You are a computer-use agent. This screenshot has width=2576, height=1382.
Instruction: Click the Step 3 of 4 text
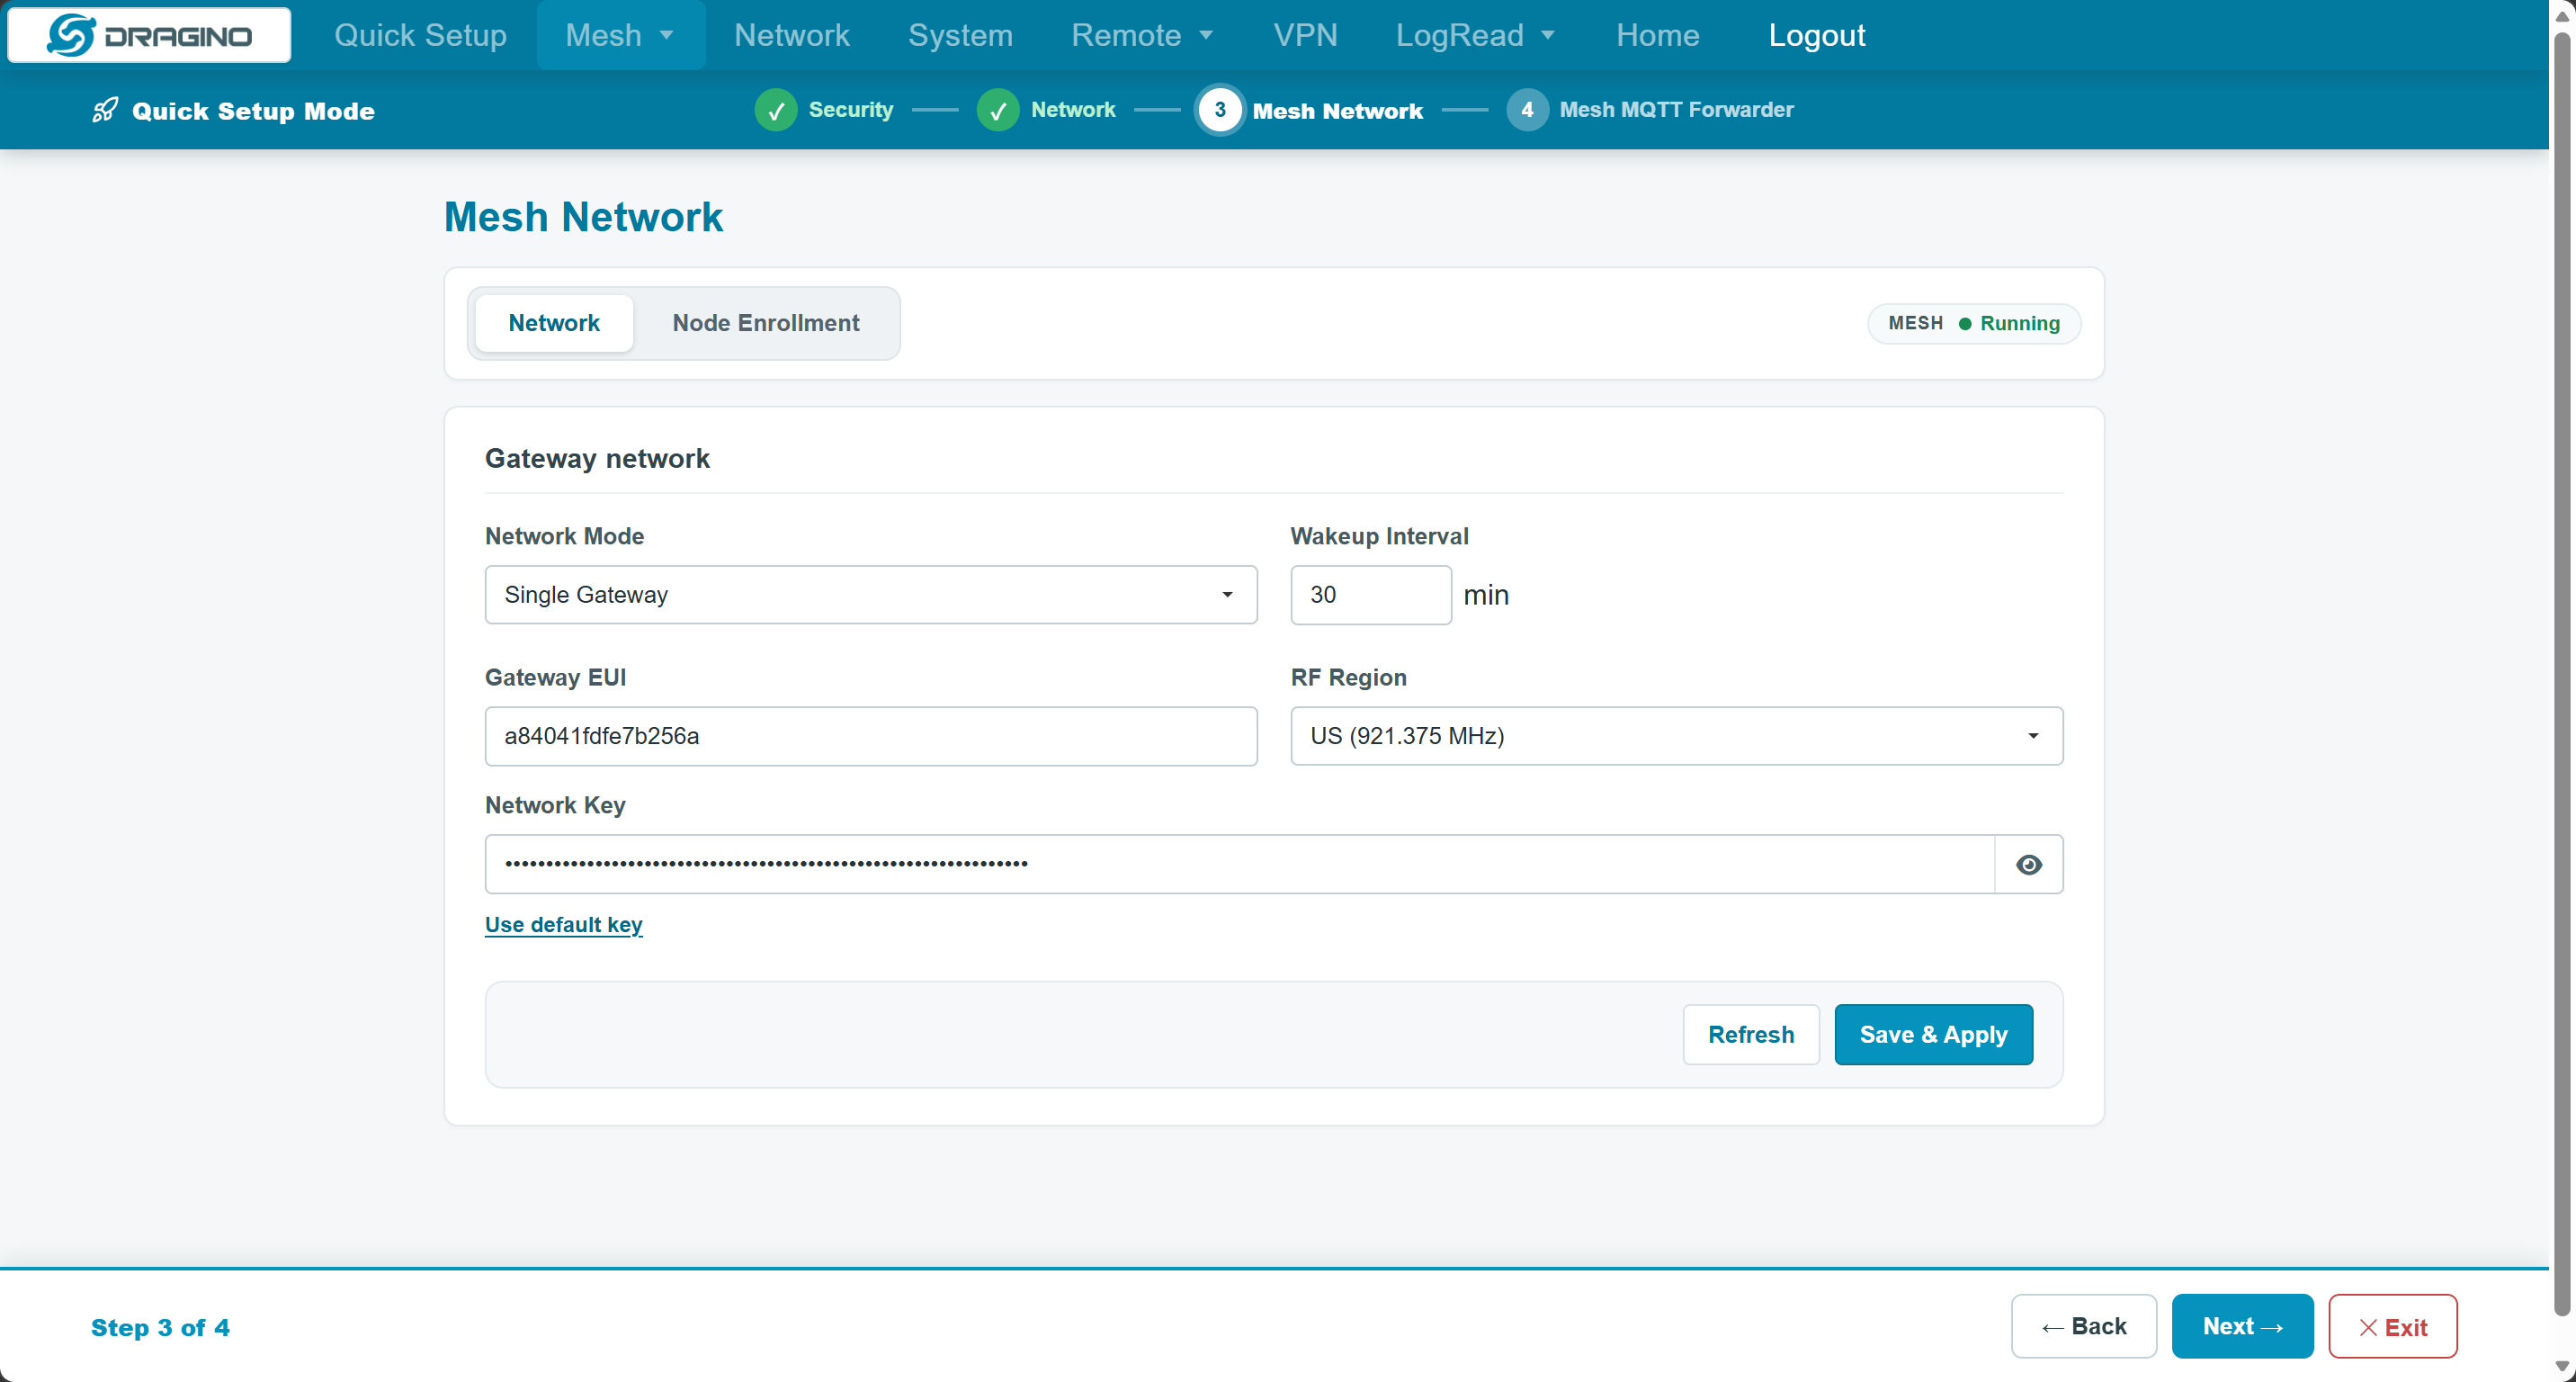(160, 1327)
